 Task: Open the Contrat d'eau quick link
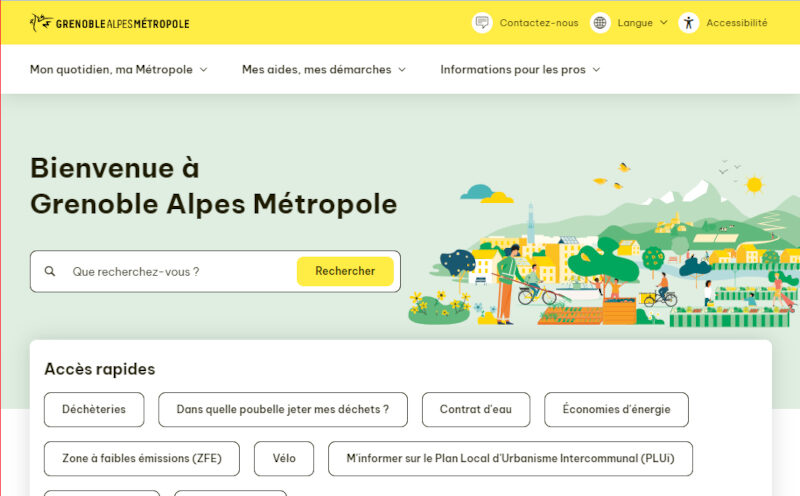coord(476,409)
